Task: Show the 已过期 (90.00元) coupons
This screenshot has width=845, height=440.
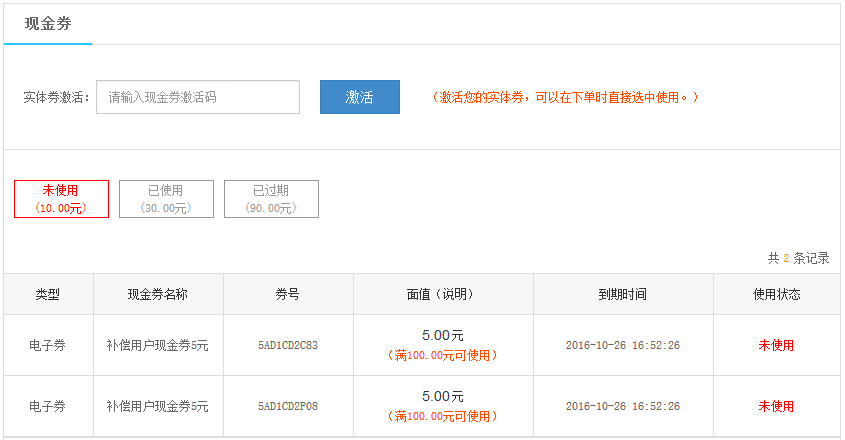Action: pyautogui.click(x=272, y=199)
